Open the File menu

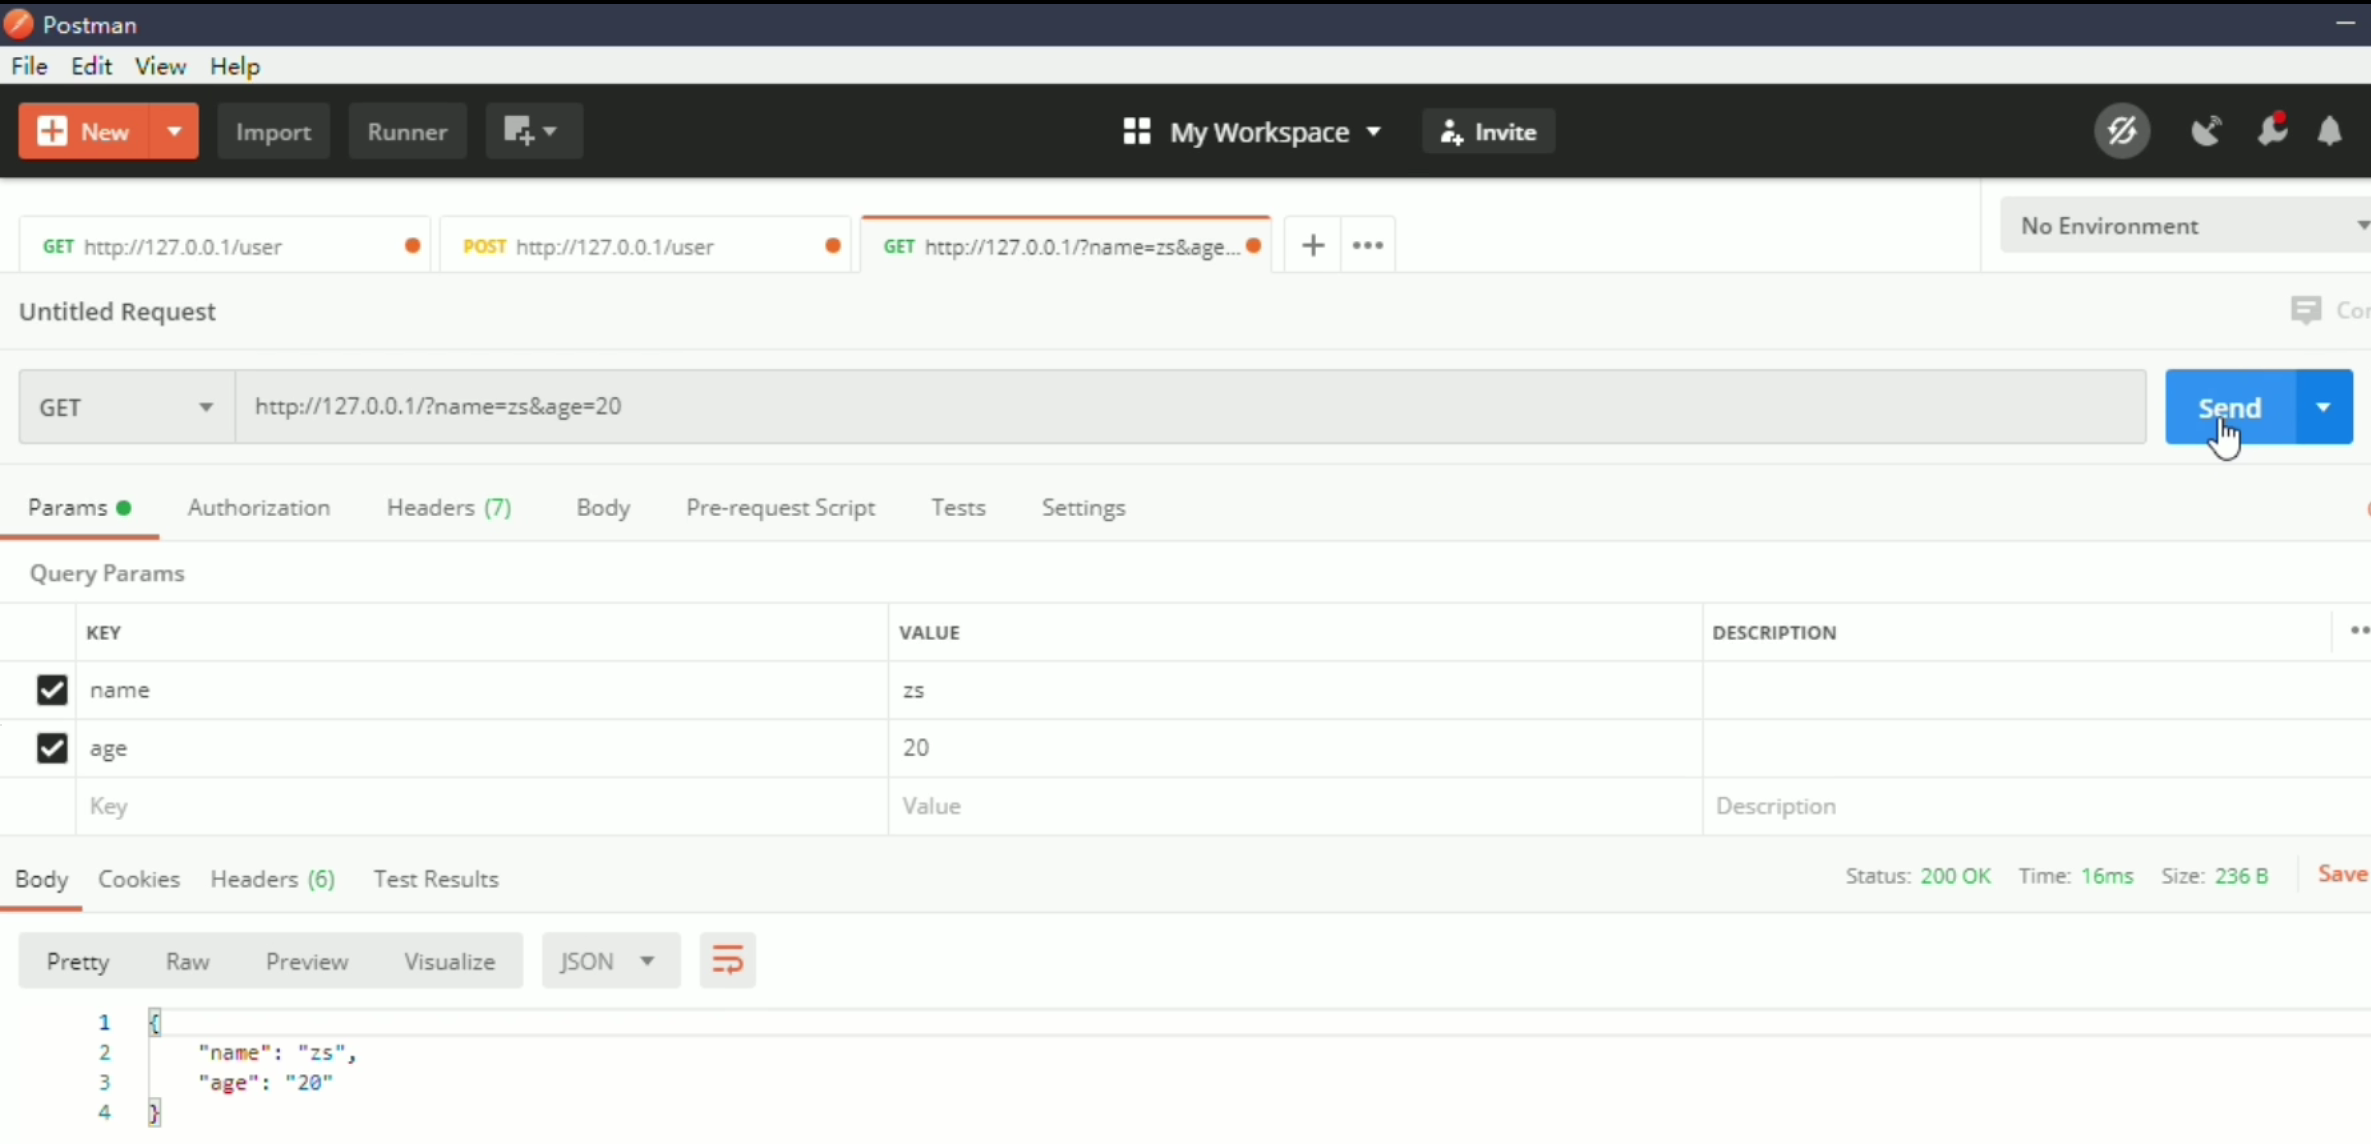click(x=29, y=66)
